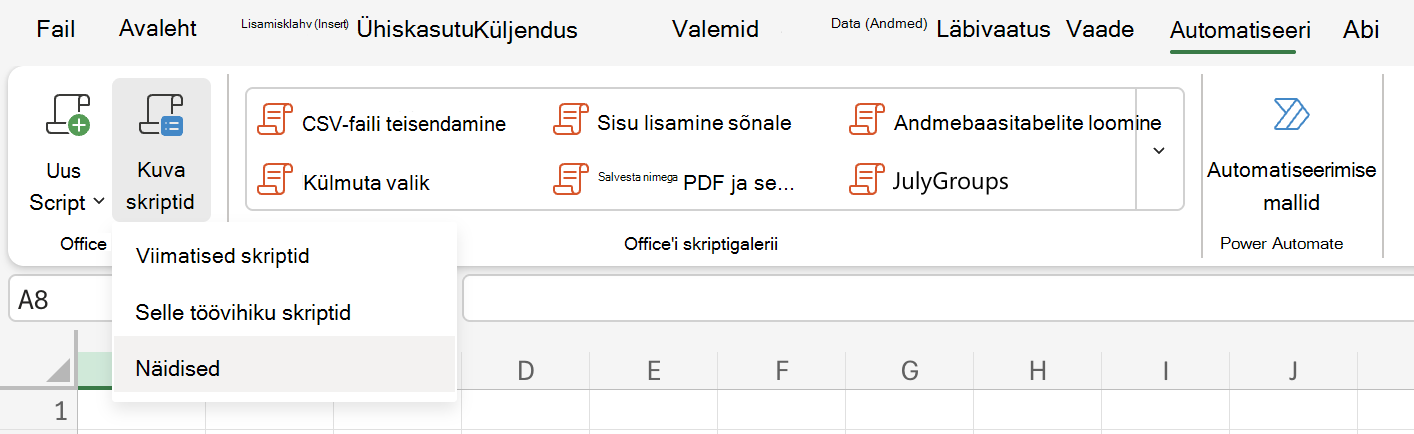Click the Select All corner triangle

pyautogui.click(x=58, y=370)
